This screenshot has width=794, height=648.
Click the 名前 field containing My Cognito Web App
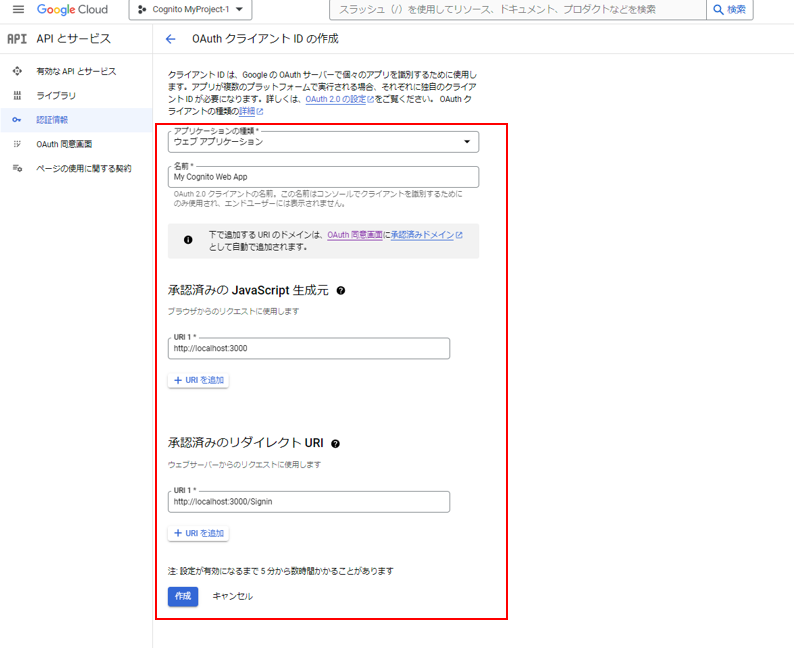click(x=323, y=177)
